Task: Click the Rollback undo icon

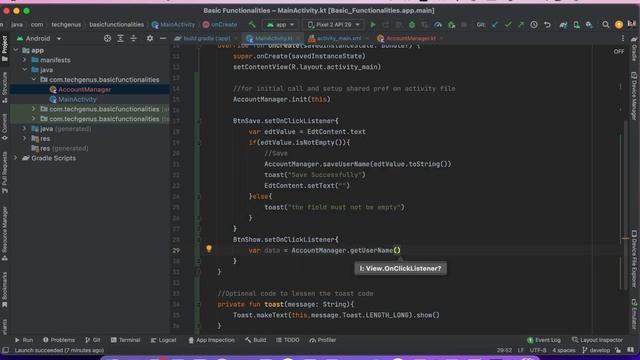Action: pyautogui.click(x=547, y=25)
